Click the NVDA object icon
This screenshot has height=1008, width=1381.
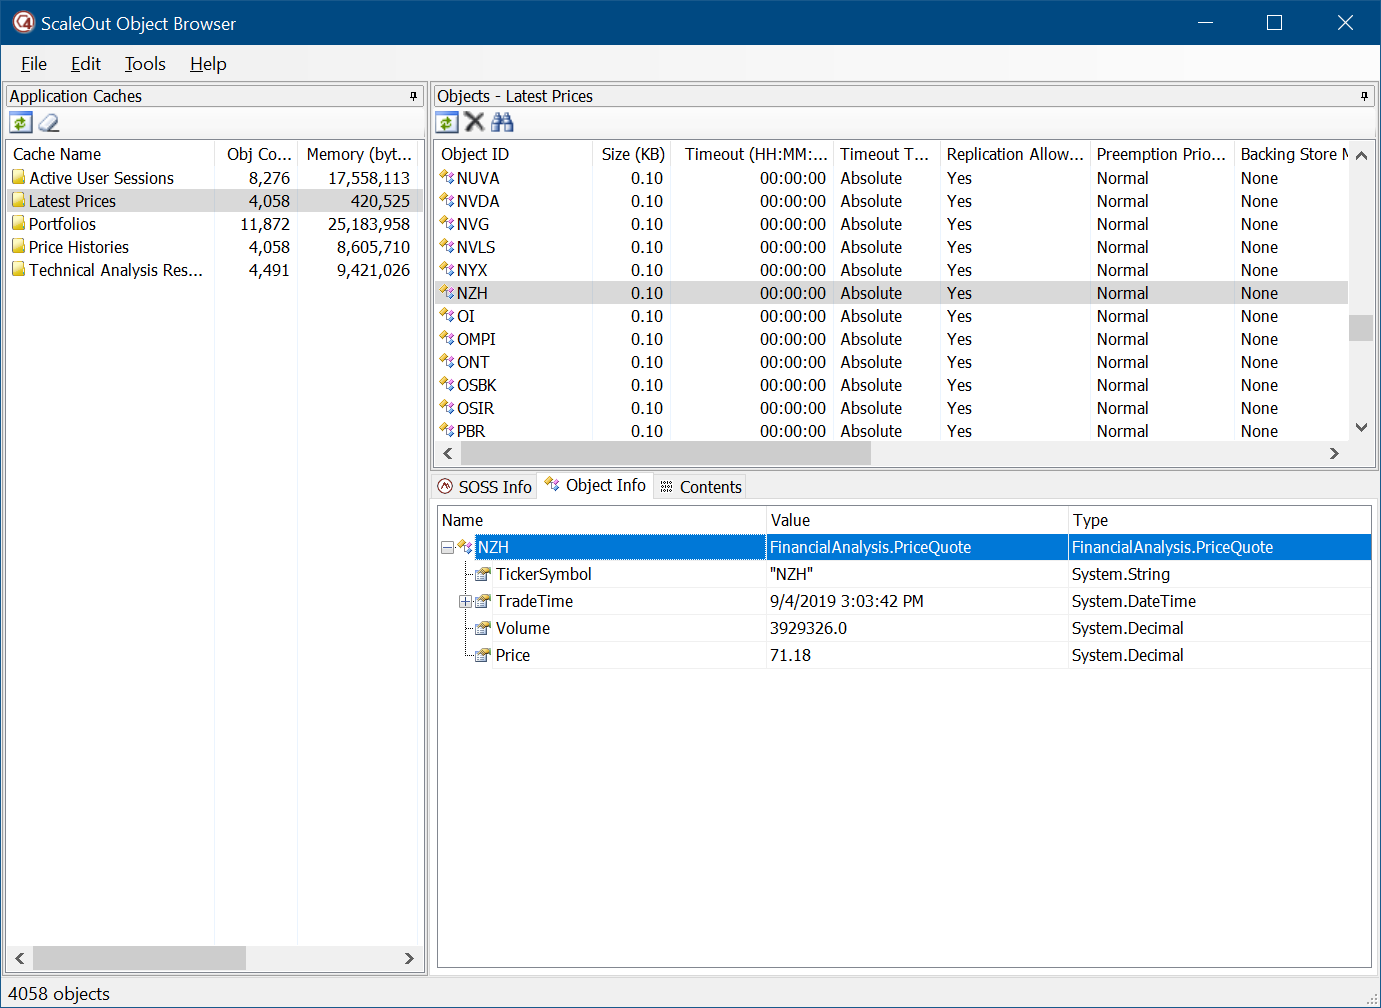(447, 201)
